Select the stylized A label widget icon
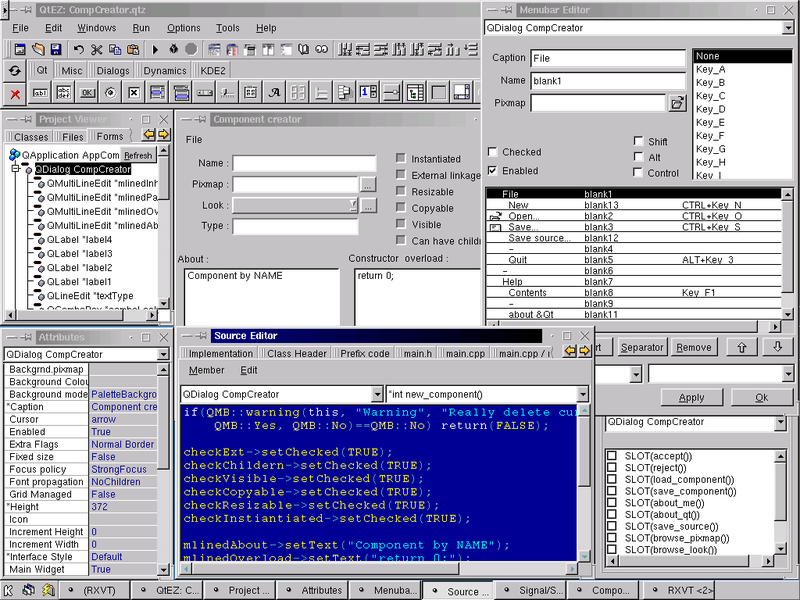Viewport: 800px width, 600px height. pos(274,93)
